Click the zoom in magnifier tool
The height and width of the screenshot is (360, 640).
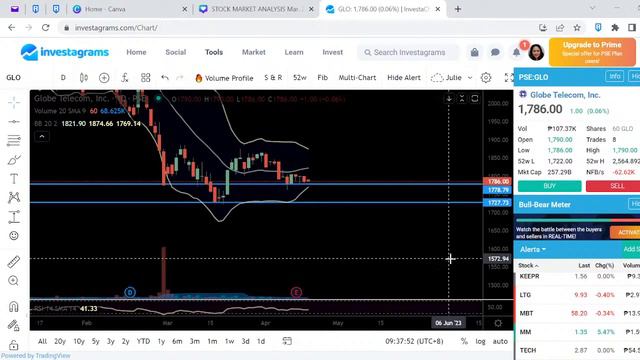[14, 281]
